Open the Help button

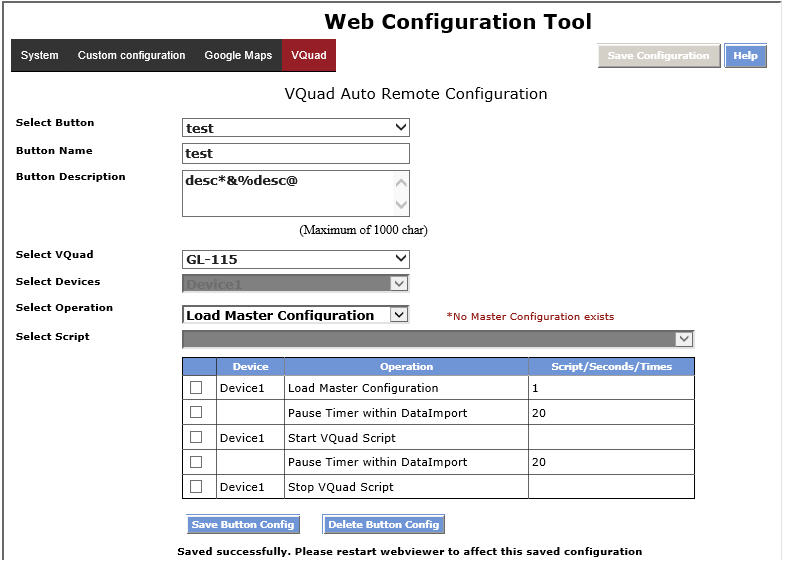(745, 56)
